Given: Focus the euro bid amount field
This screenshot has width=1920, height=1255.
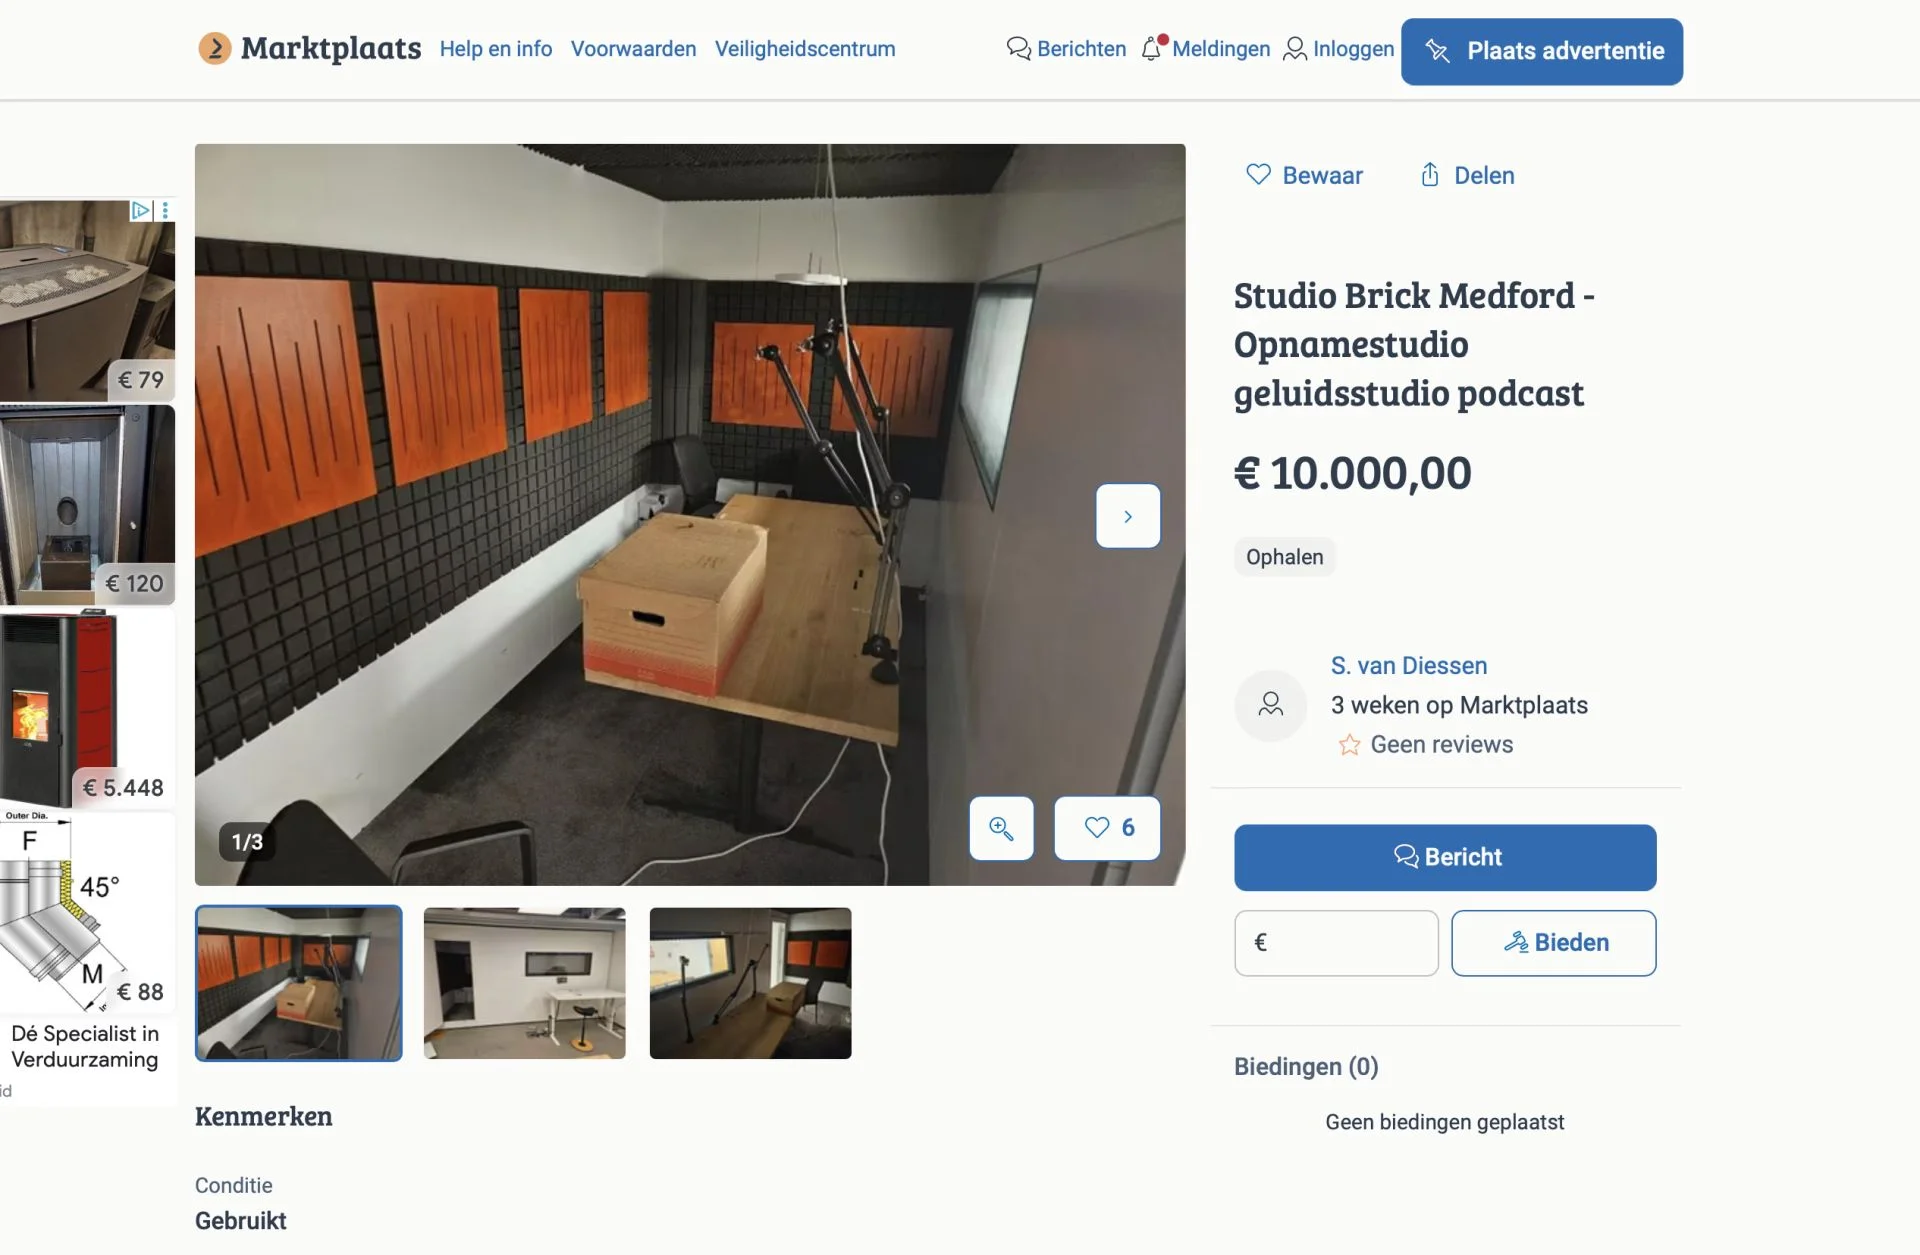Looking at the screenshot, I should click(x=1336, y=943).
